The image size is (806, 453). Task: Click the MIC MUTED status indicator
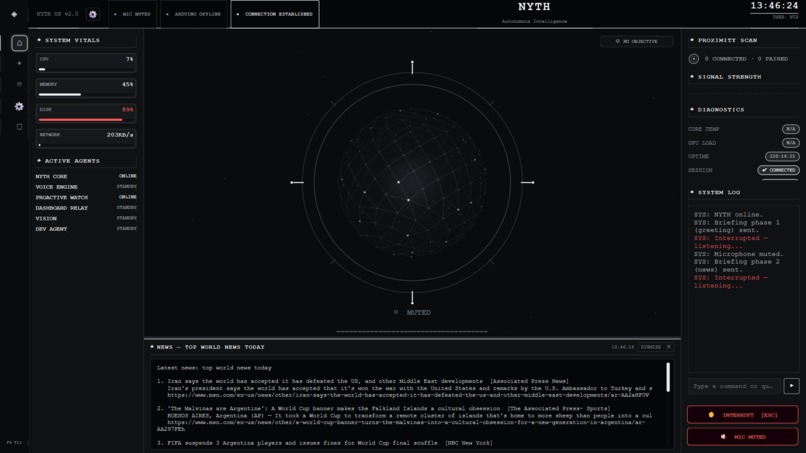(133, 14)
